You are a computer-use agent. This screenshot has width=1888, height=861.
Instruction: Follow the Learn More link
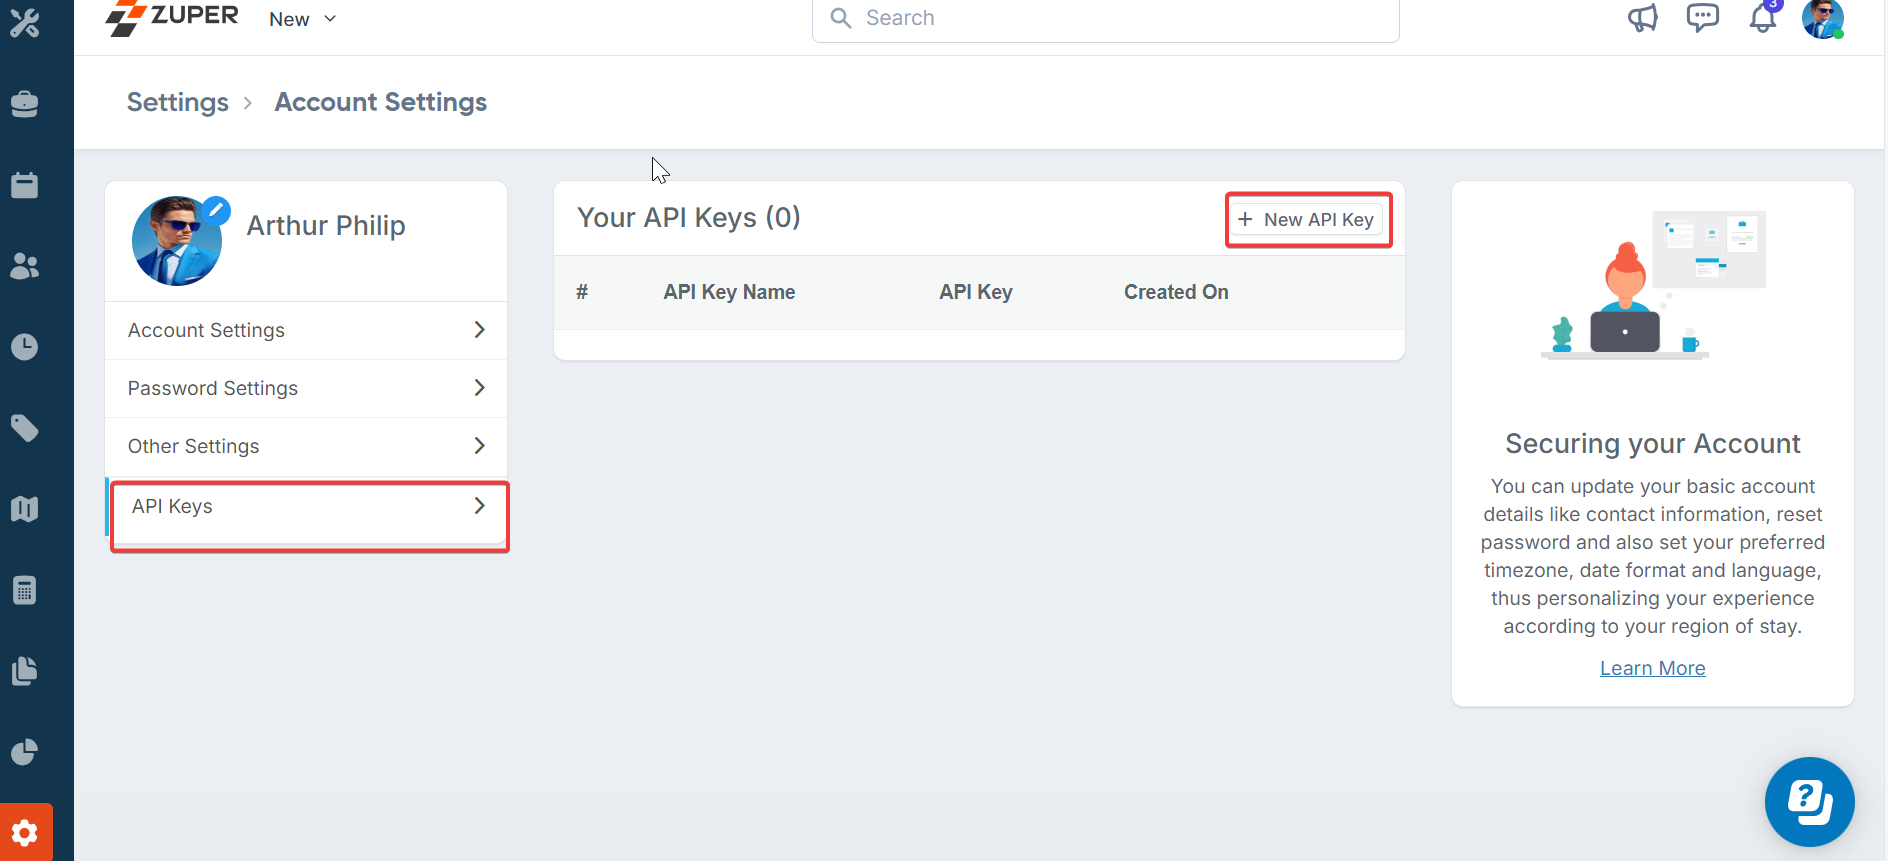coord(1652,668)
